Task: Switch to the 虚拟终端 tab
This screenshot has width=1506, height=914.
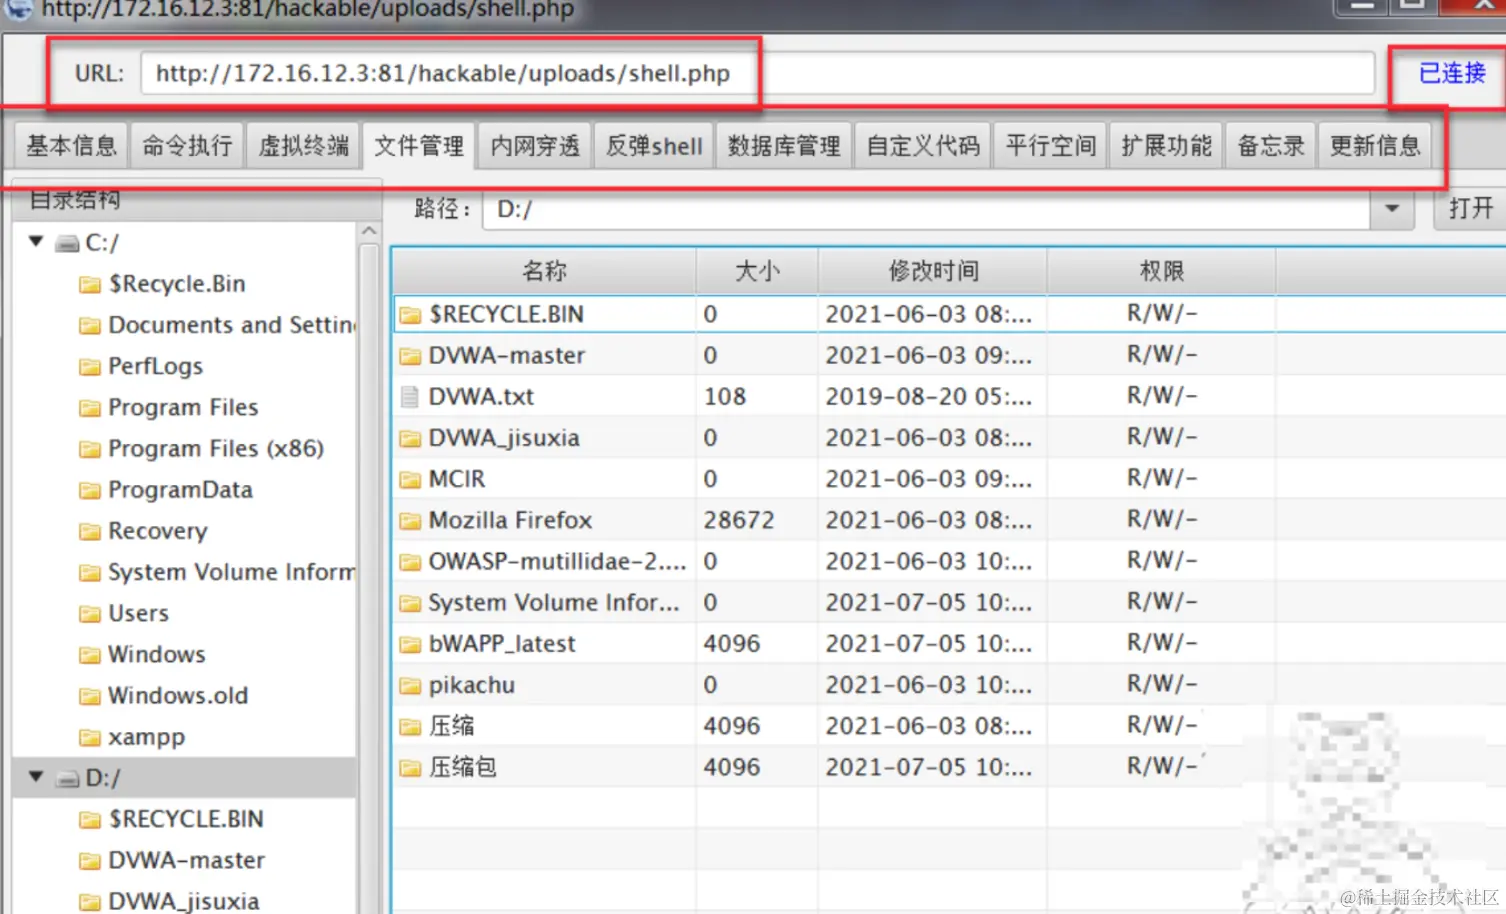Action: [x=303, y=146]
